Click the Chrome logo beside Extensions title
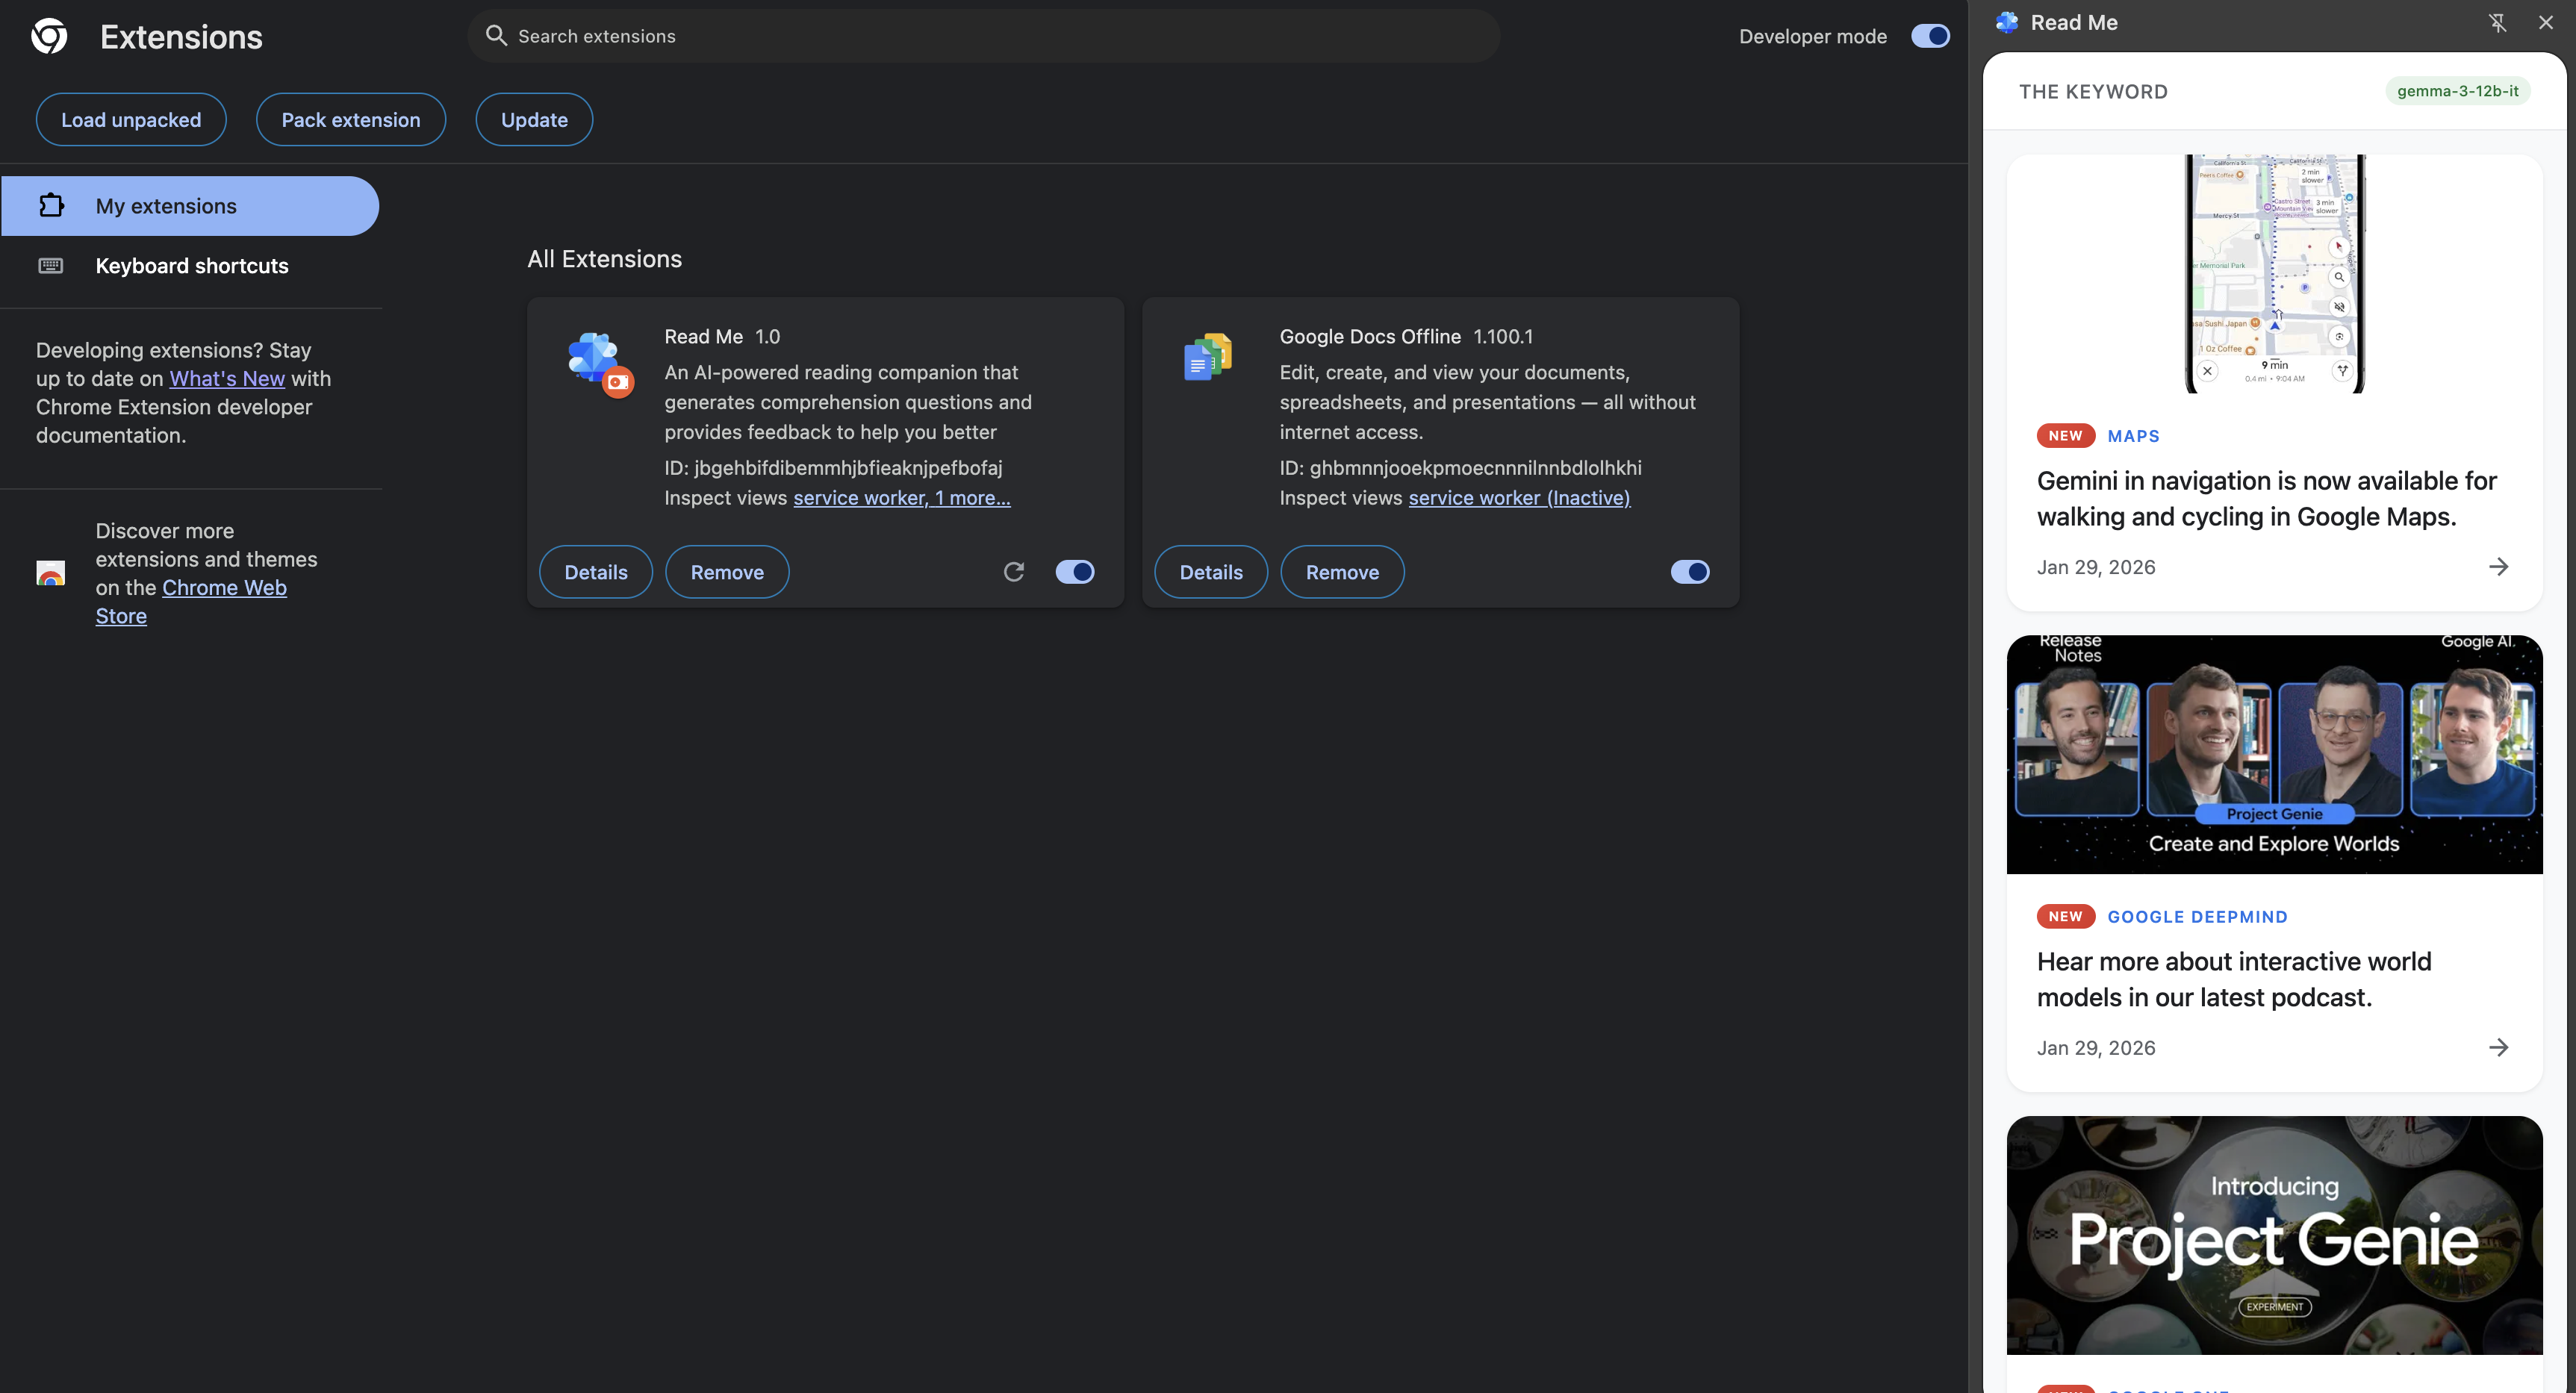Screen dimensions: 2576x1393 49,37
